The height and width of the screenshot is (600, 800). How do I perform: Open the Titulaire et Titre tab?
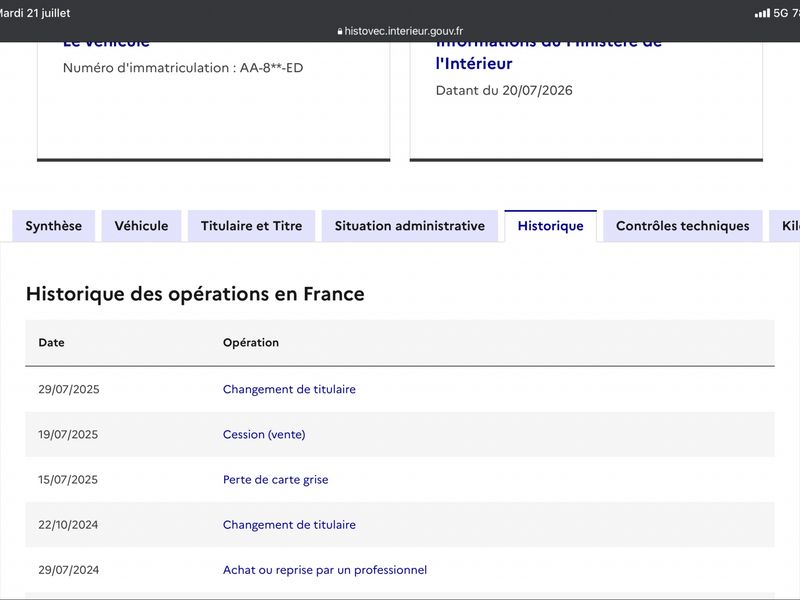click(x=252, y=226)
